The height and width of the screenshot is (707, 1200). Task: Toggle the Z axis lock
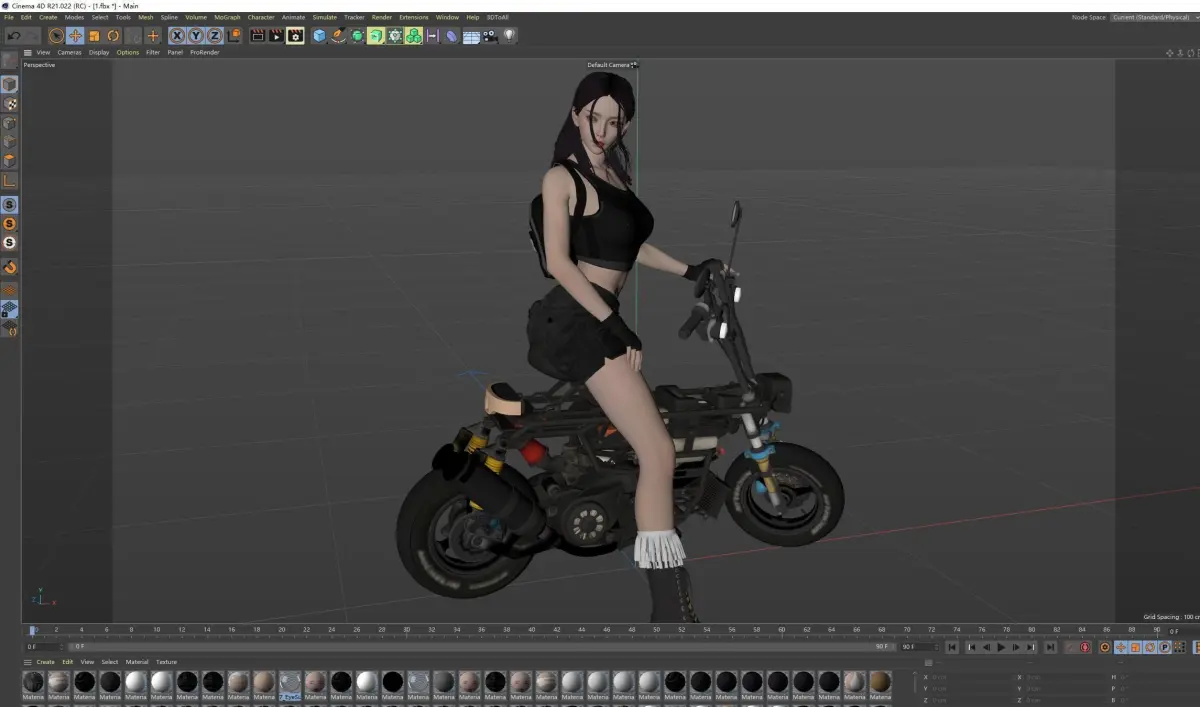click(214, 35)
